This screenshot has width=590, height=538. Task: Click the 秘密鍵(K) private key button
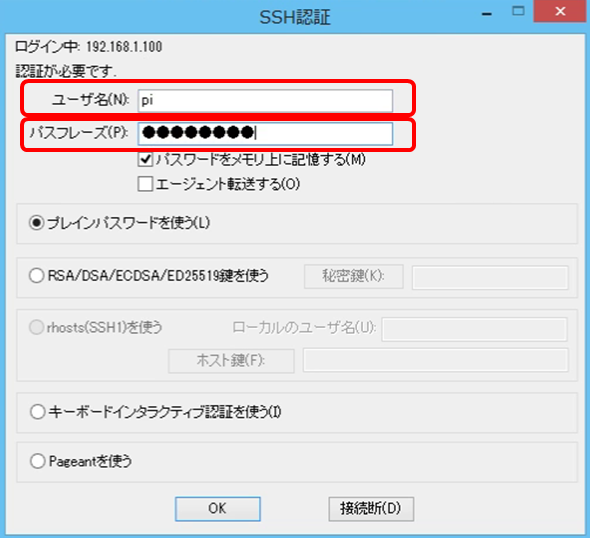point(354,277)
